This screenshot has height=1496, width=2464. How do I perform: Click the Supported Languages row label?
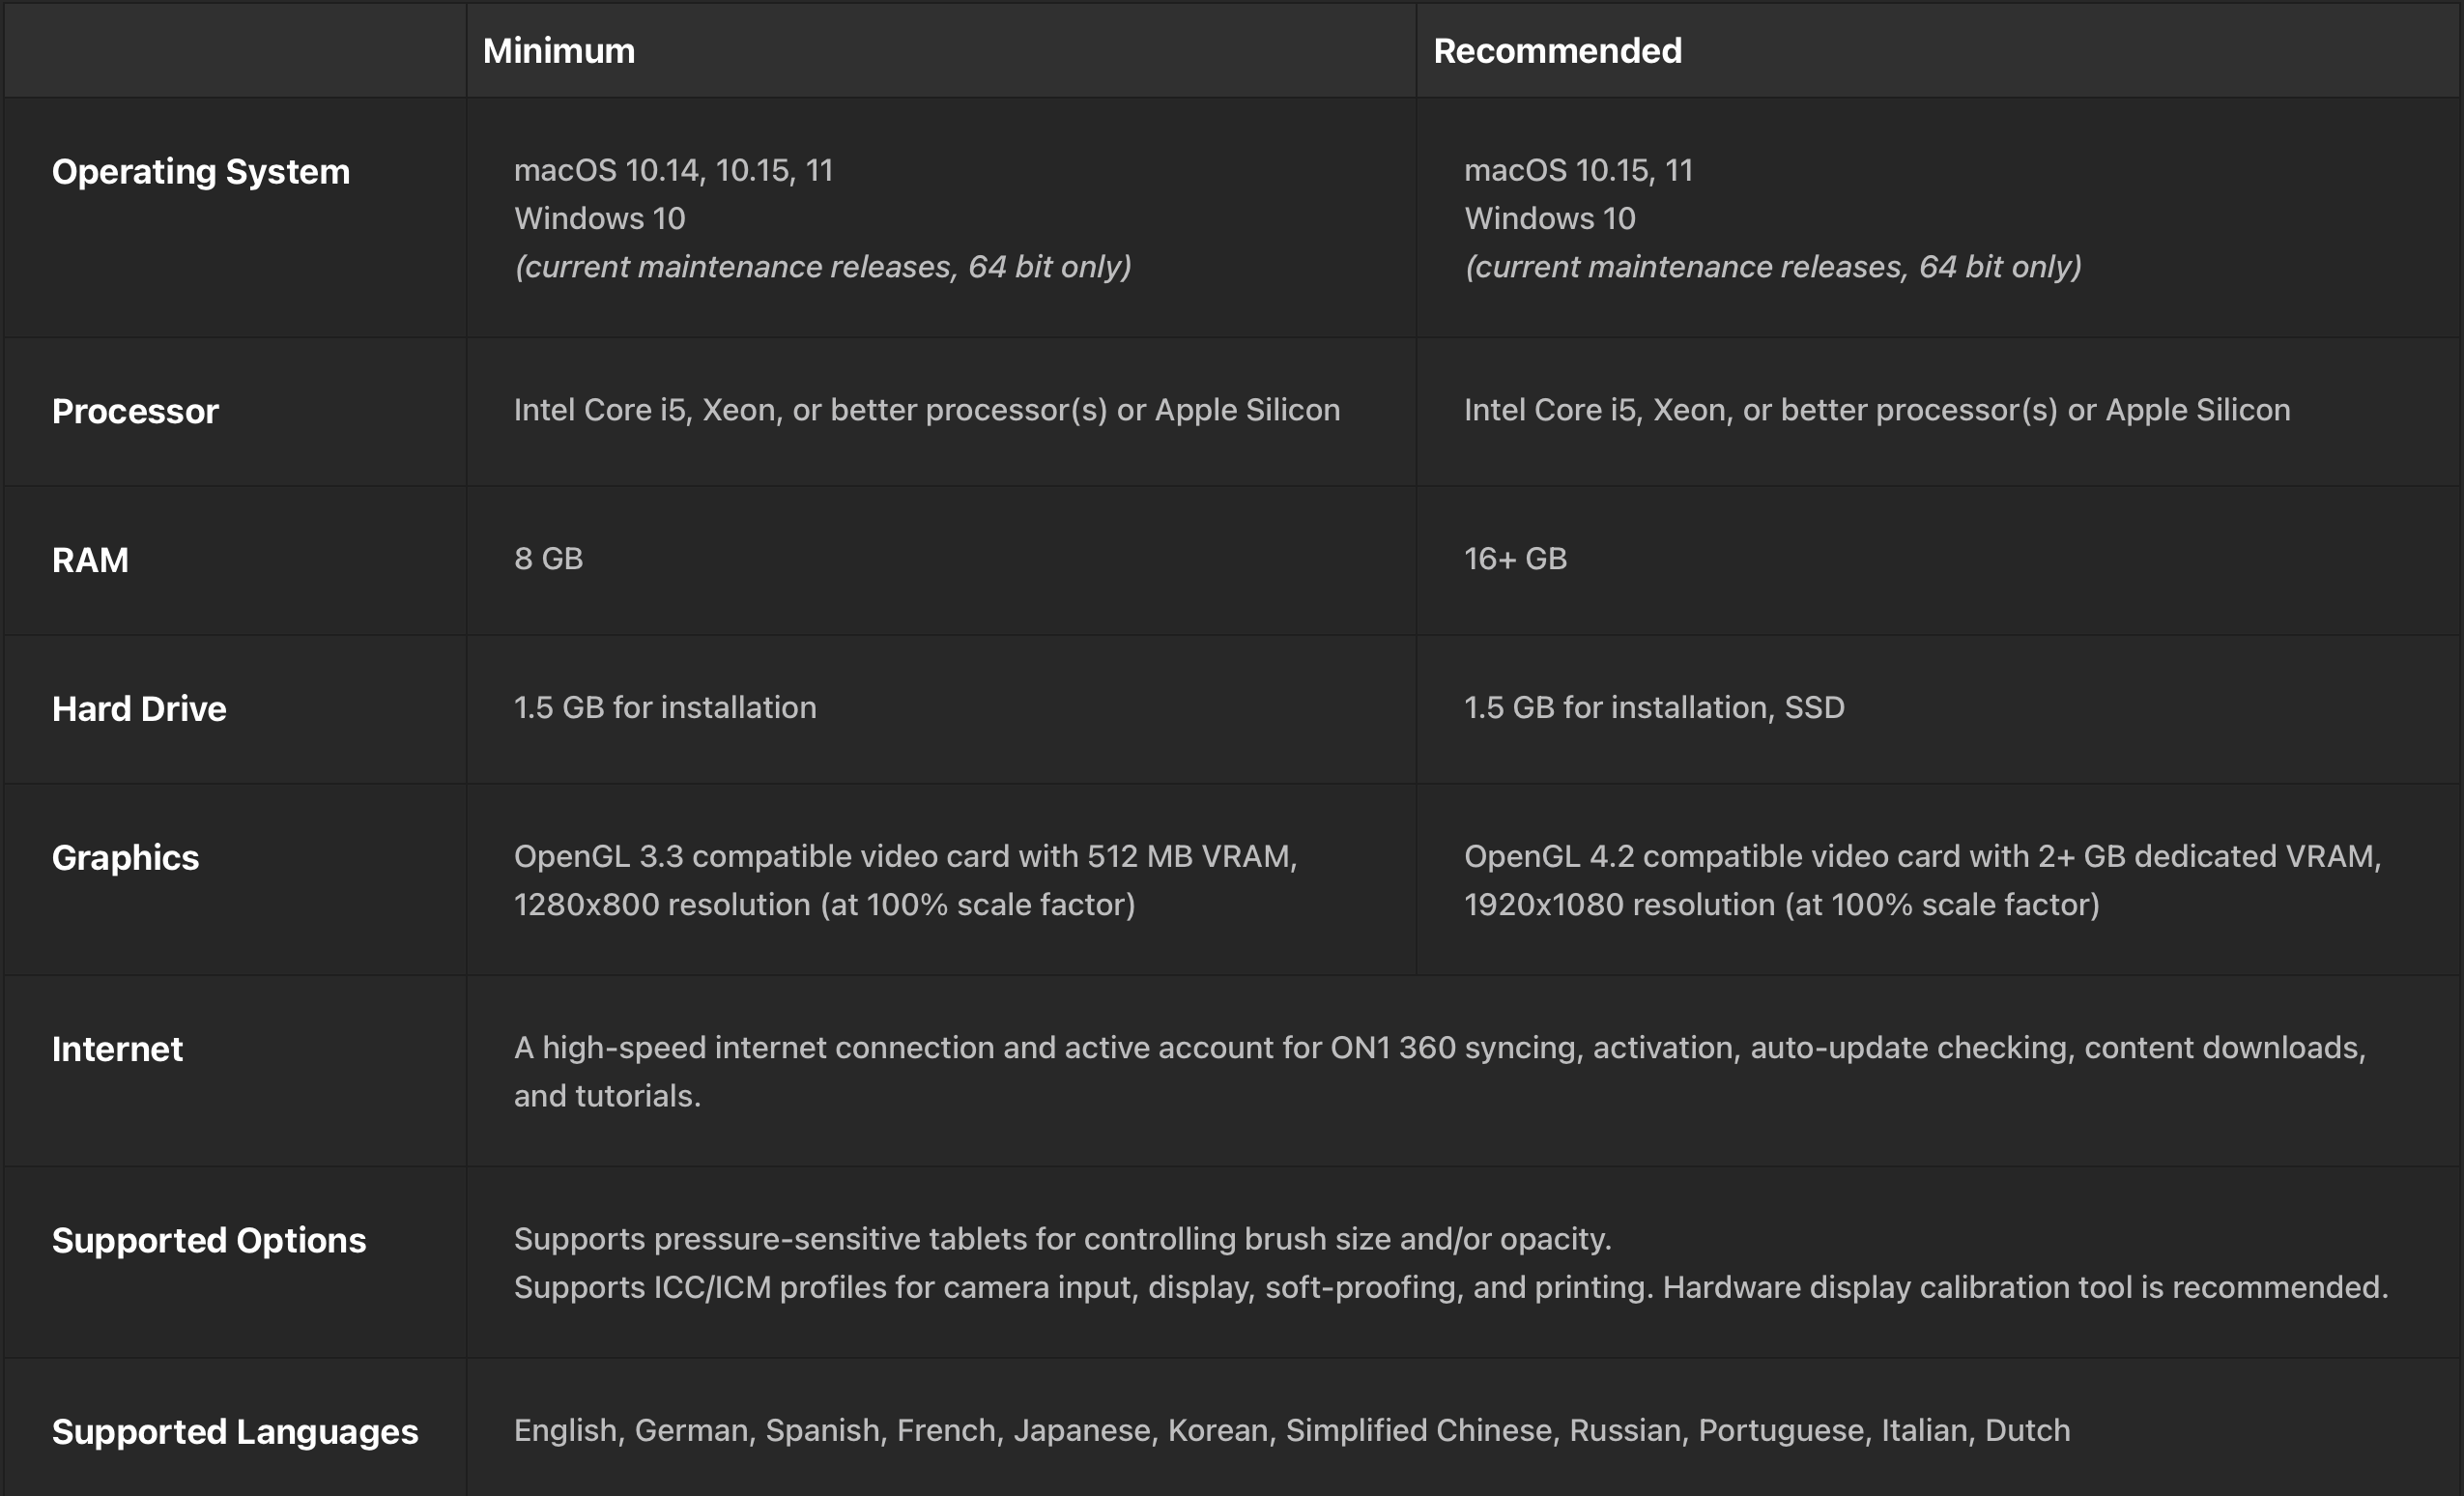235,1431
